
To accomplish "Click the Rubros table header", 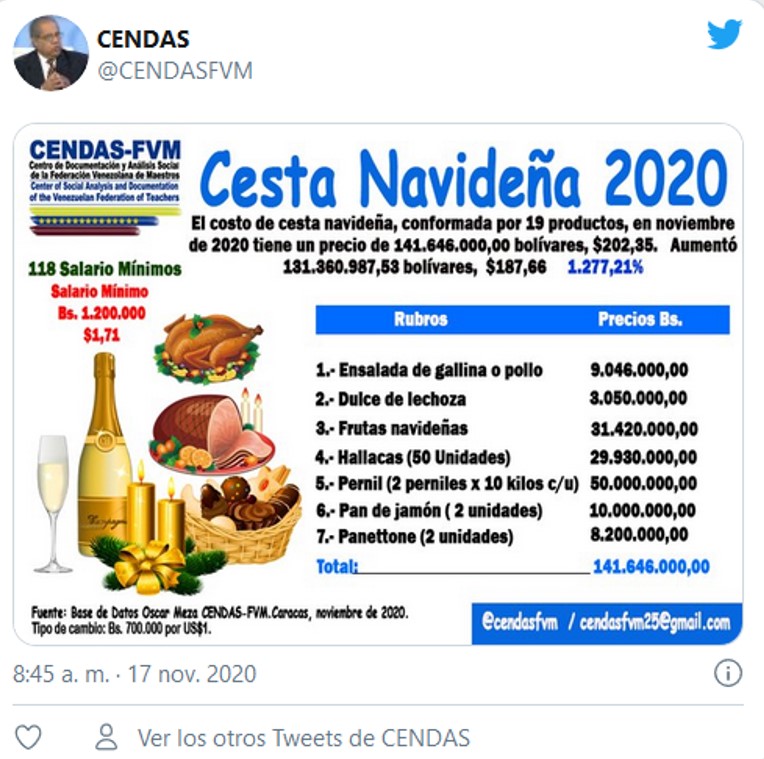I will click(x=420, y=319).
